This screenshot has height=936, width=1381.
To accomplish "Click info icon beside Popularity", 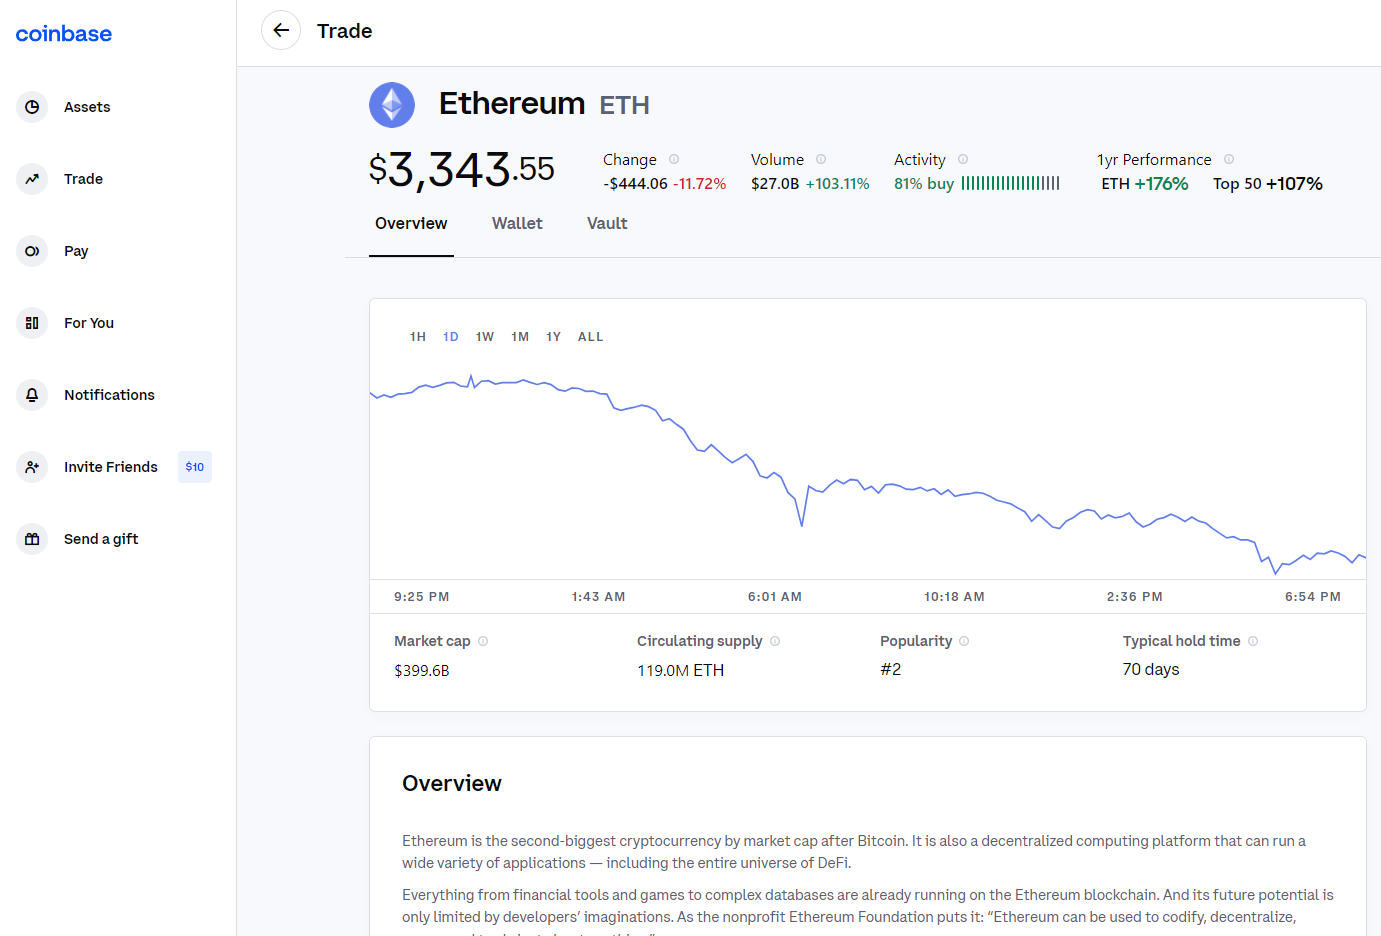I will [964, 641].
